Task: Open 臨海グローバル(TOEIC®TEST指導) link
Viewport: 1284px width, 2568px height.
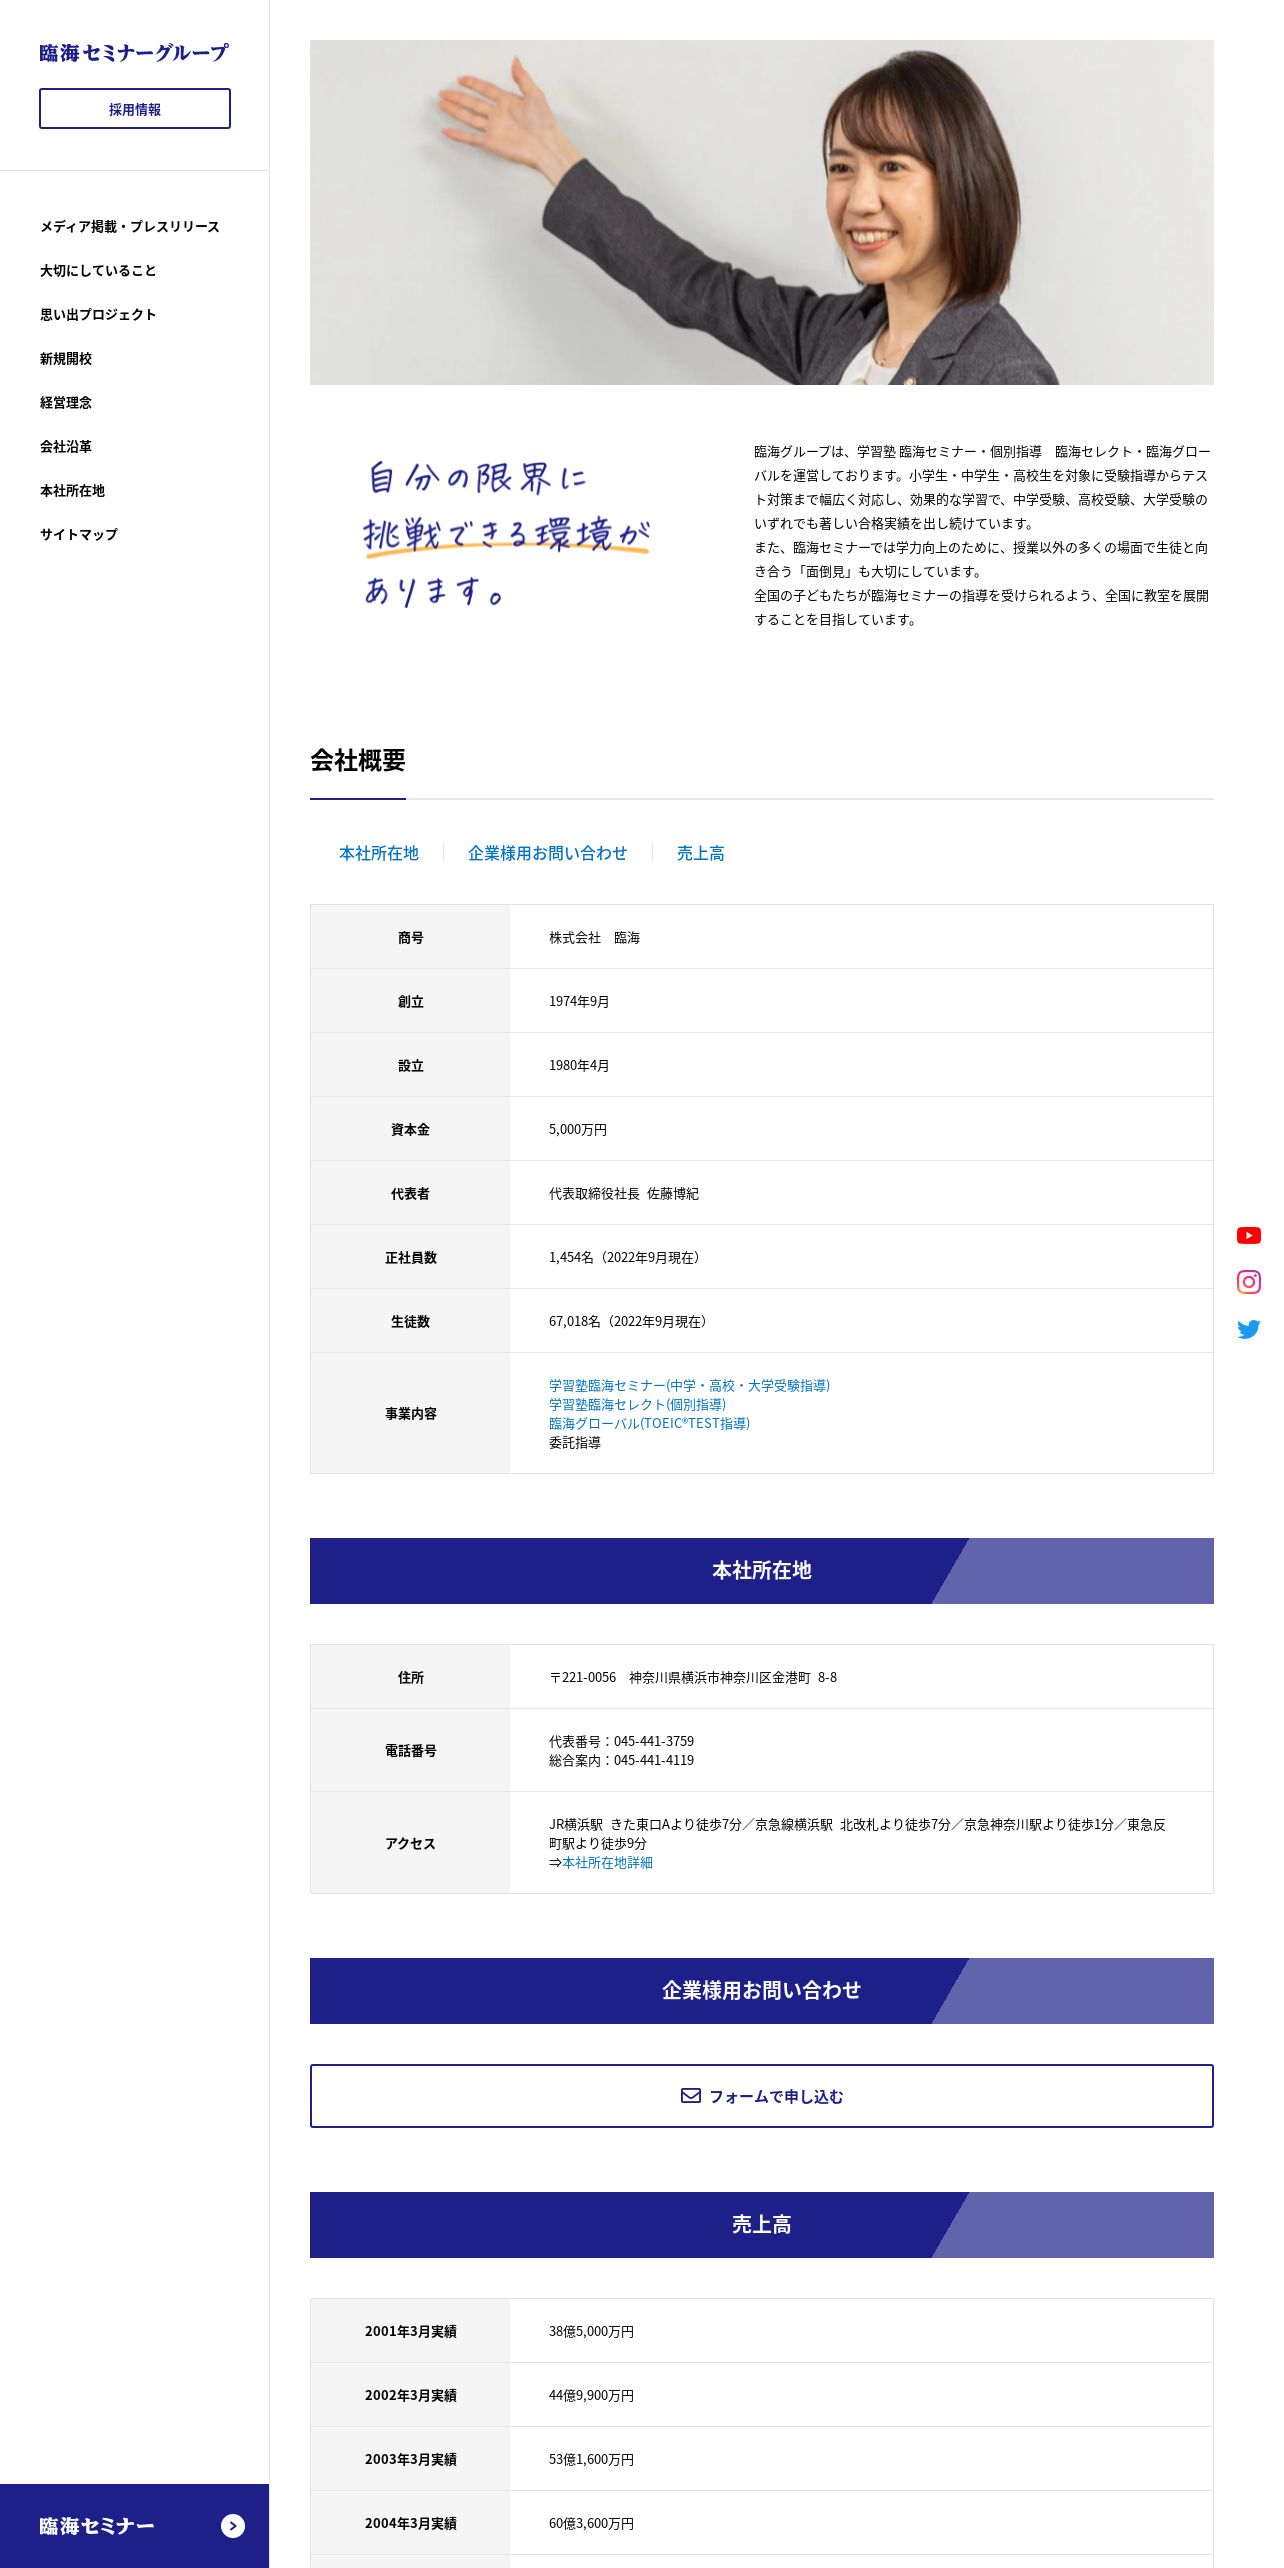Action: (649, 1423)
